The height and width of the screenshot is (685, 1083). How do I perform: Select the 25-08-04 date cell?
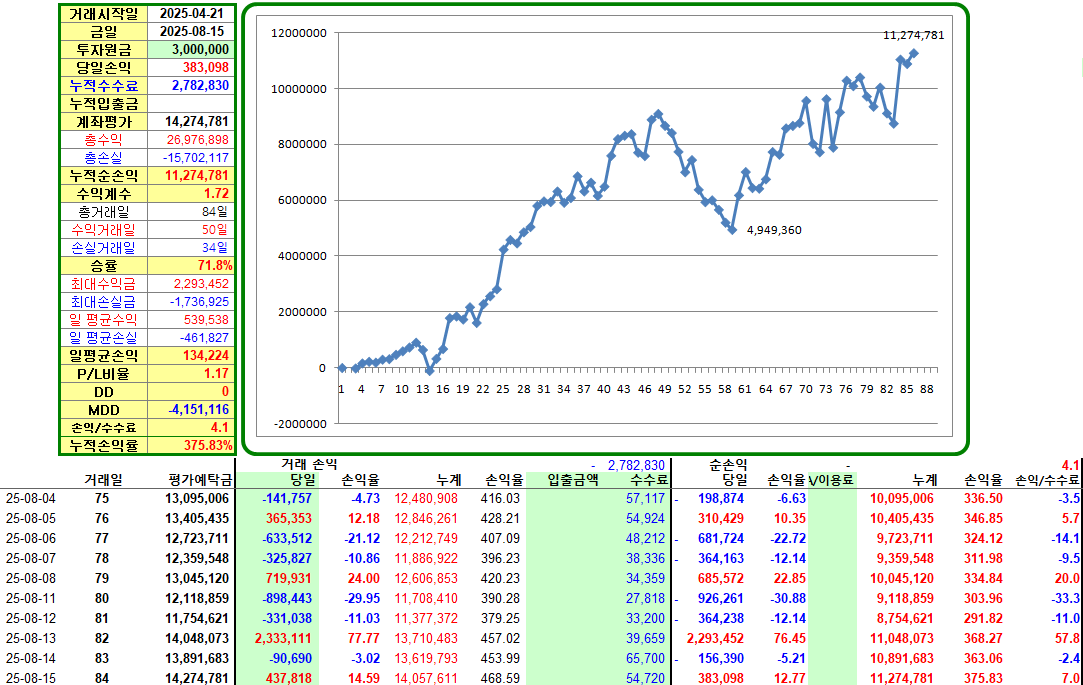pos(31,499)
